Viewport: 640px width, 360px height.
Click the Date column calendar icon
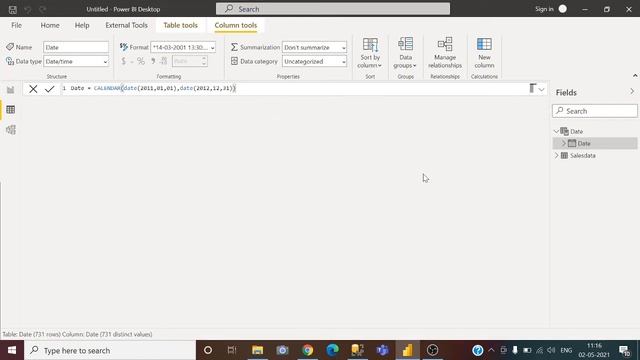572,143
